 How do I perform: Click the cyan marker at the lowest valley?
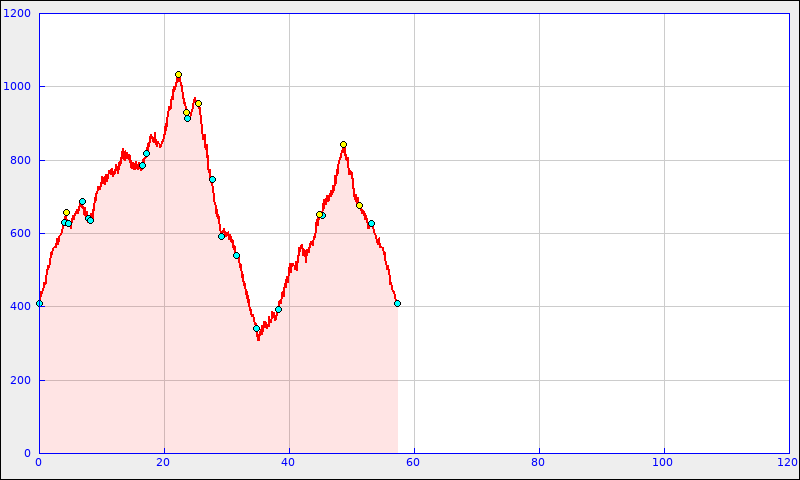tap(256, 328)
